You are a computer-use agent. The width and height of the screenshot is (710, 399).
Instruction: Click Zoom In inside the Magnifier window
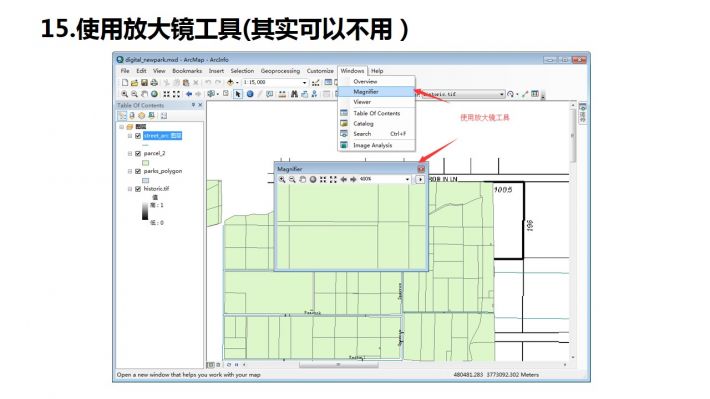pos(282,179)
